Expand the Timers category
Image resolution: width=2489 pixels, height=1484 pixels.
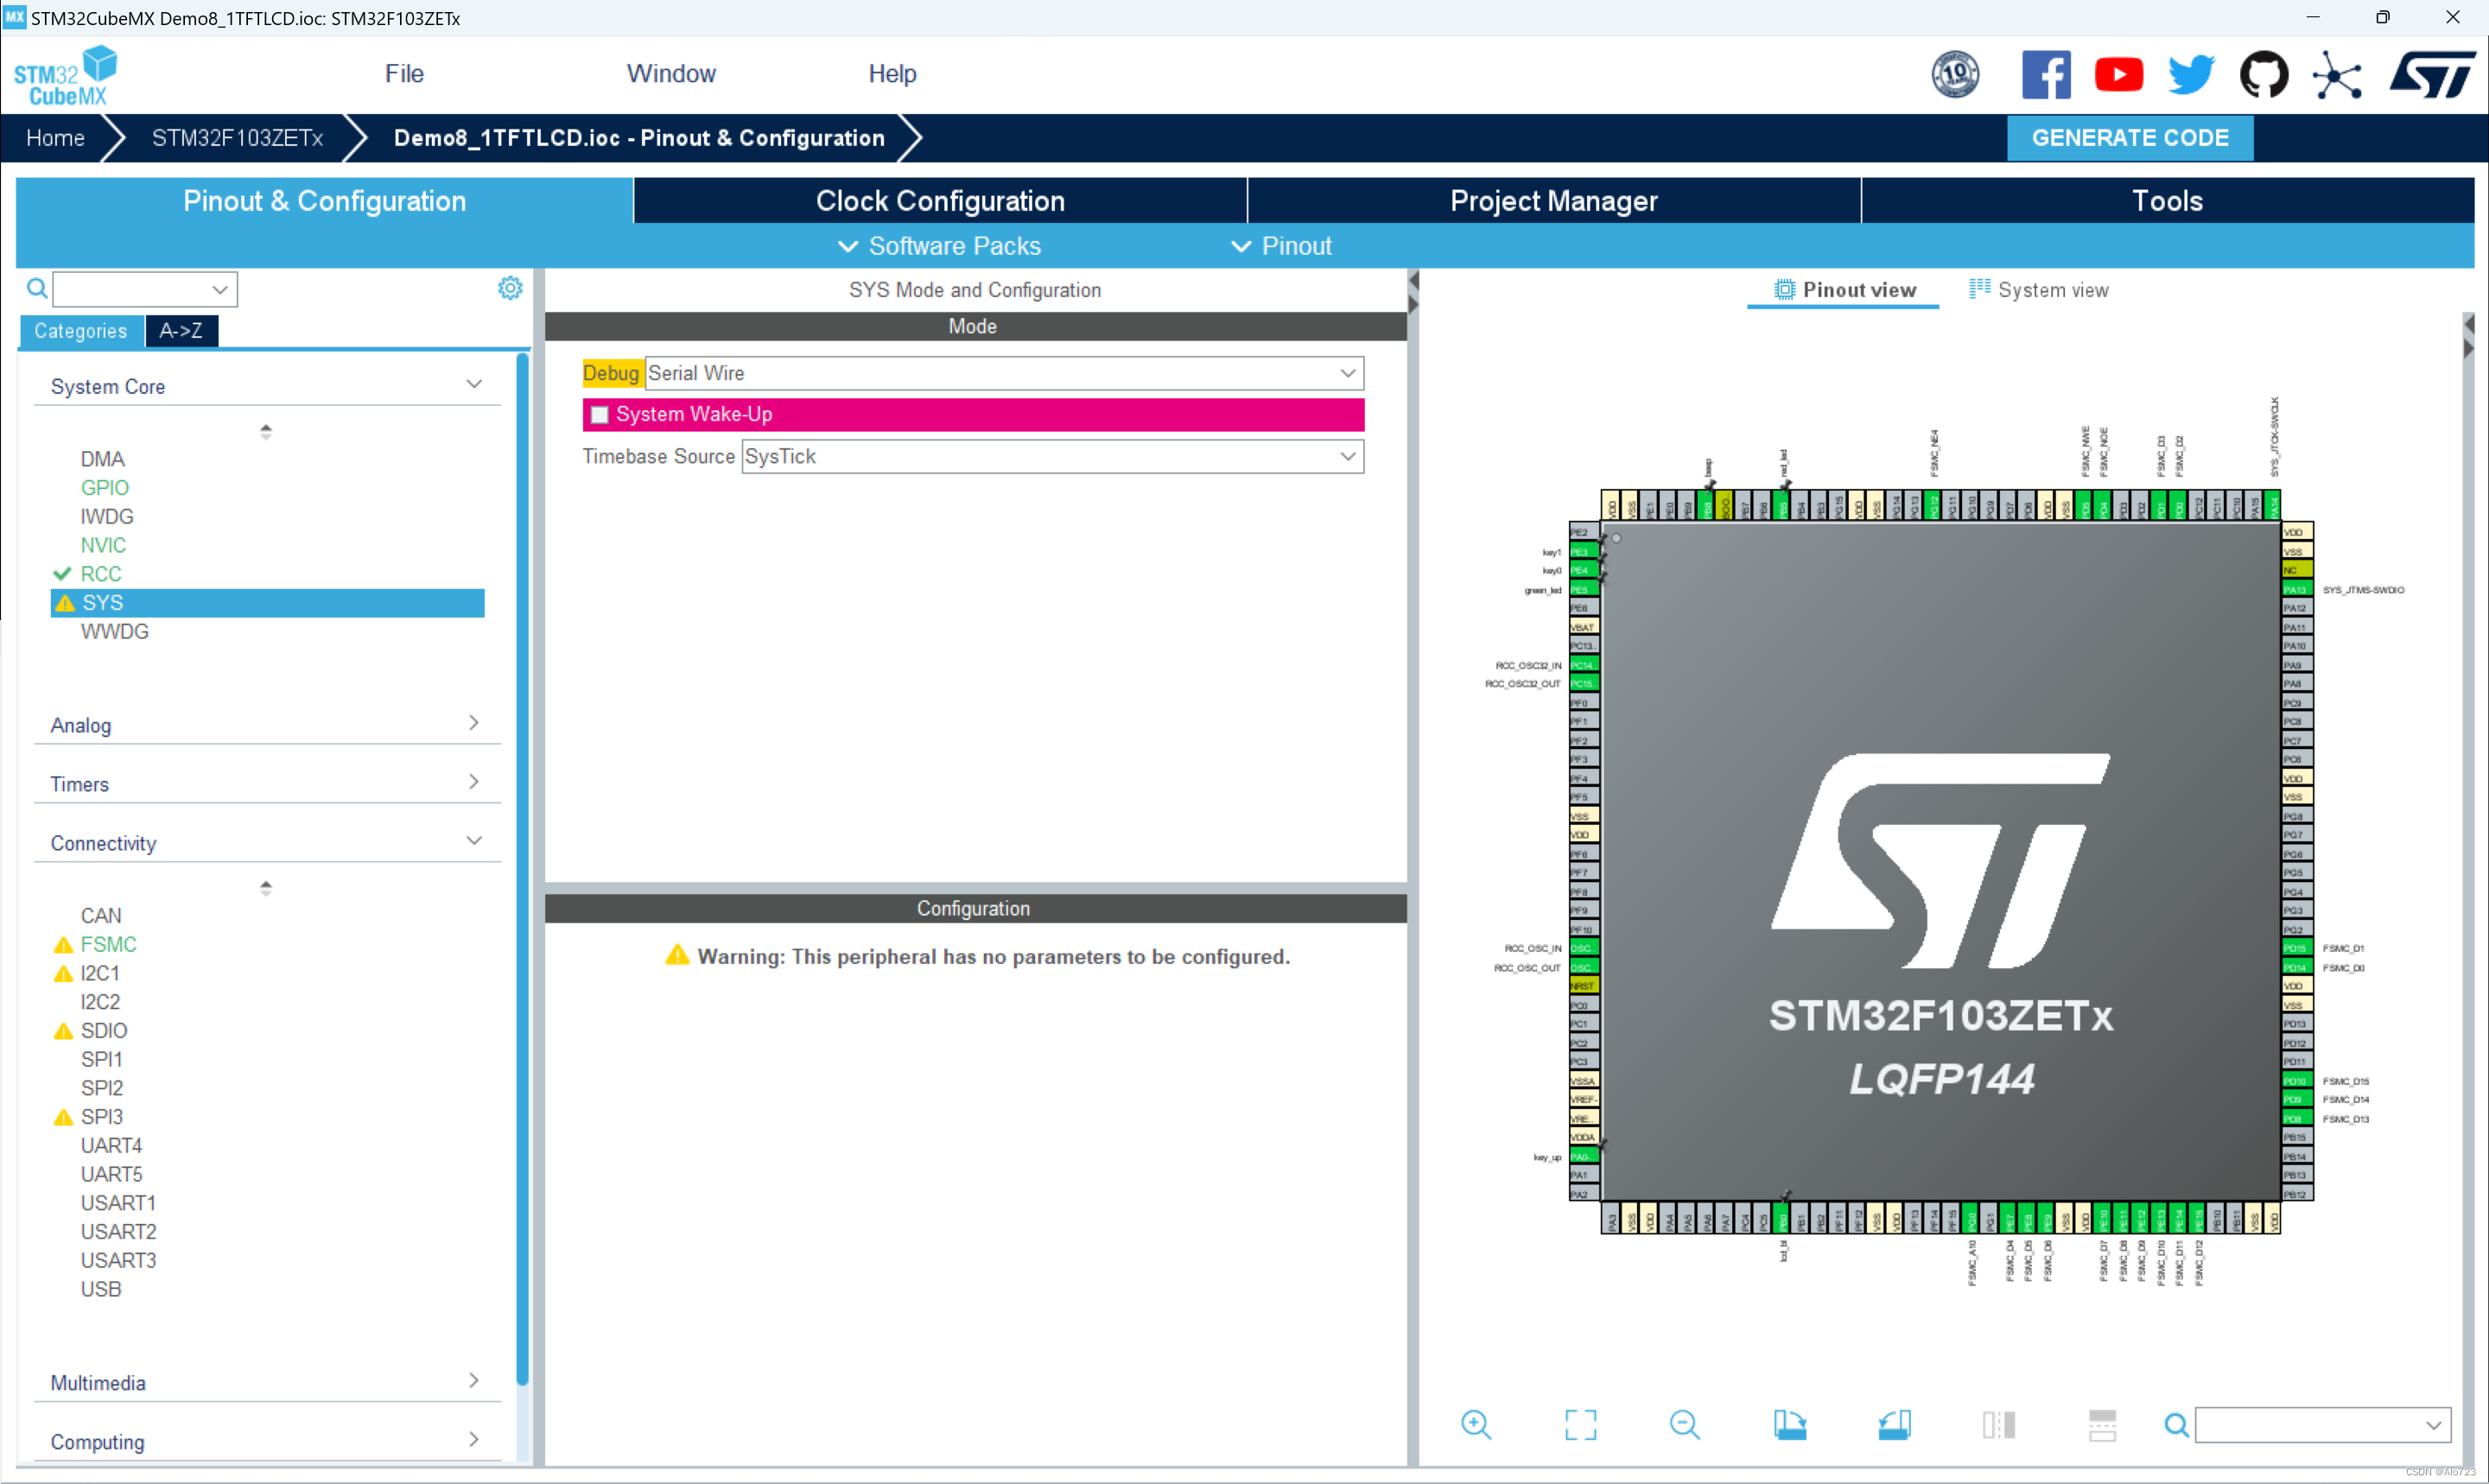(x=265, y=784)
